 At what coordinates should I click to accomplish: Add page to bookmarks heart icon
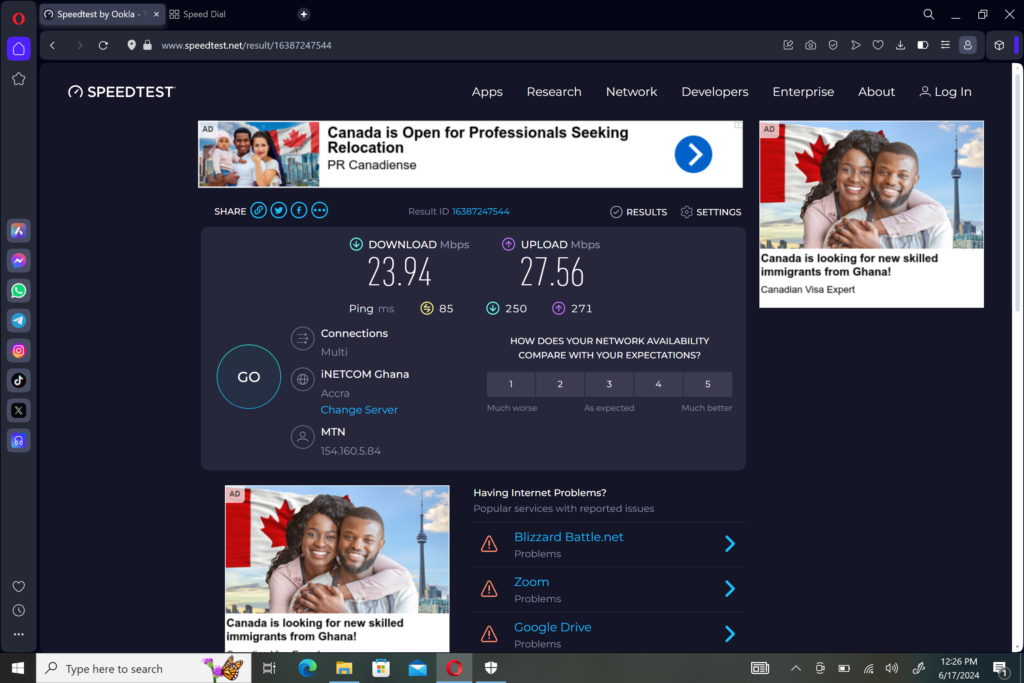(x=878, y=45)
